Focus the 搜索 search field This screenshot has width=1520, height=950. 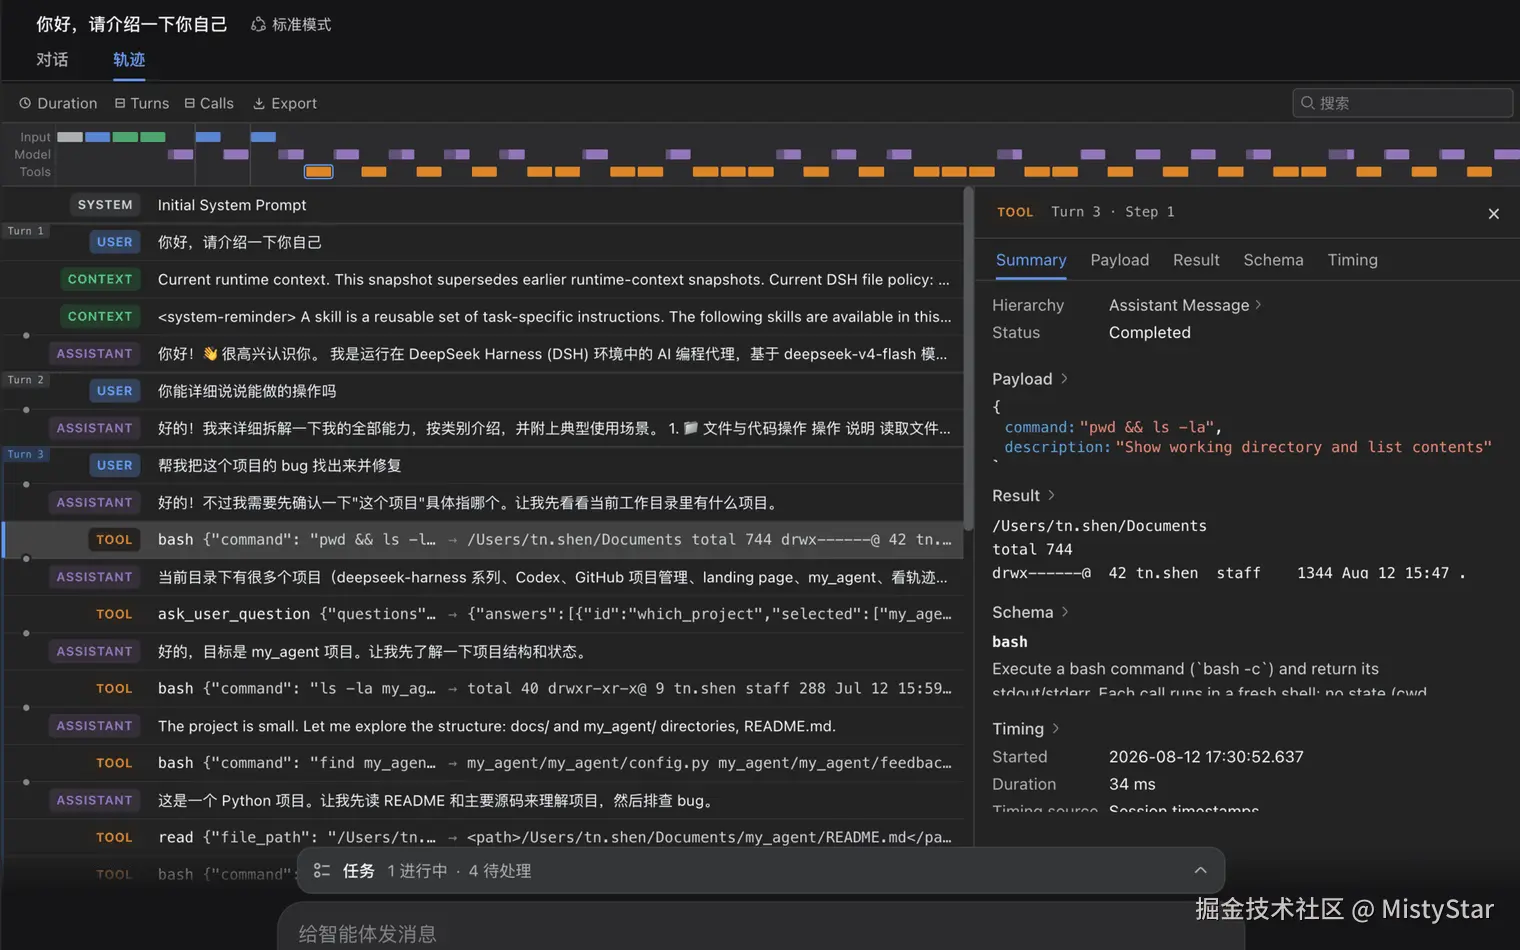pyautogui.click(x=1402, y=103)
